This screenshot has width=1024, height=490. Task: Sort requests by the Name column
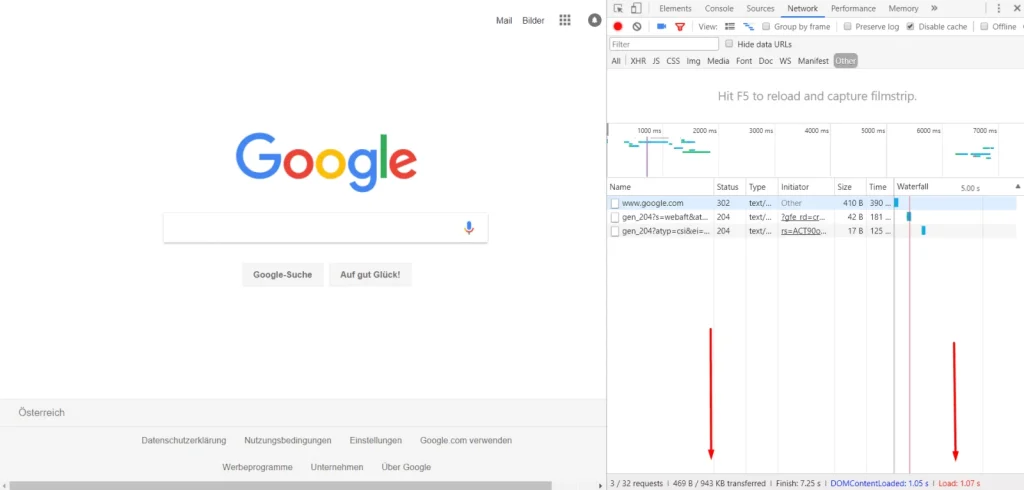coord(660,187)
